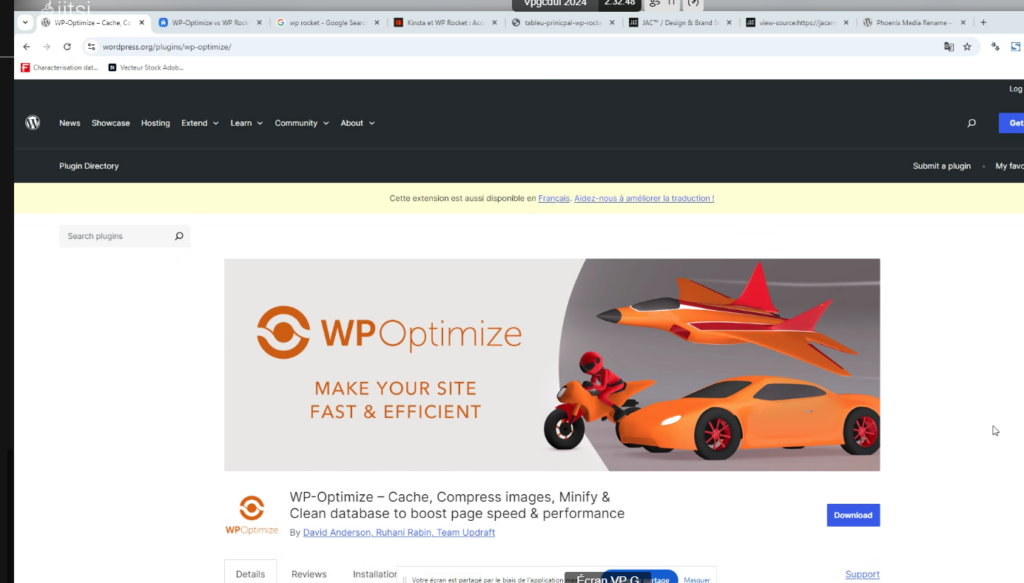Open the Showcase menu item
The width and height of the screenshot is (1024, 583).
(111, 123)
